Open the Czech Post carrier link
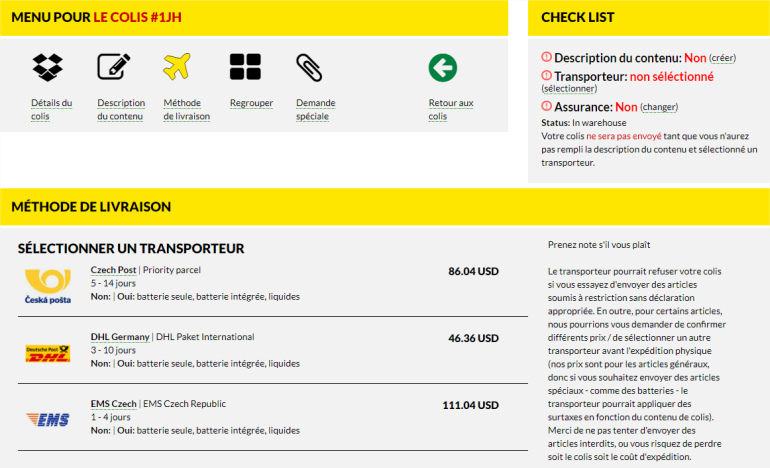The height and width of the screenshot is (468, 770). (113, 270)
